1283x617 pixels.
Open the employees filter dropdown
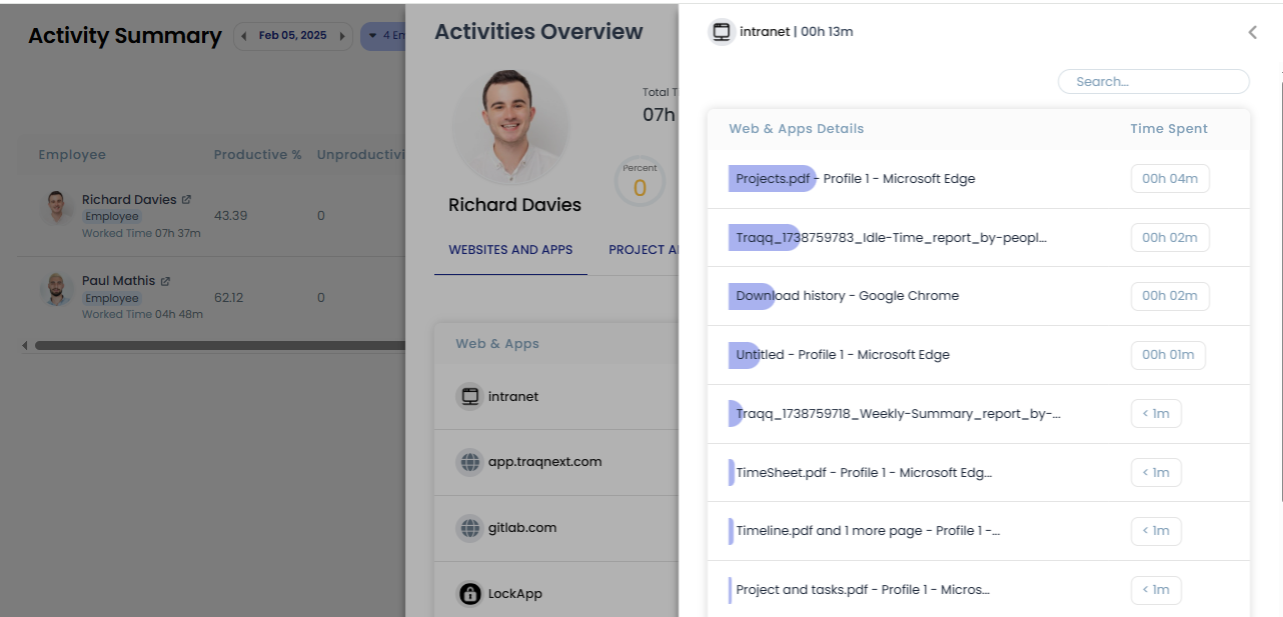coord(389,35)
